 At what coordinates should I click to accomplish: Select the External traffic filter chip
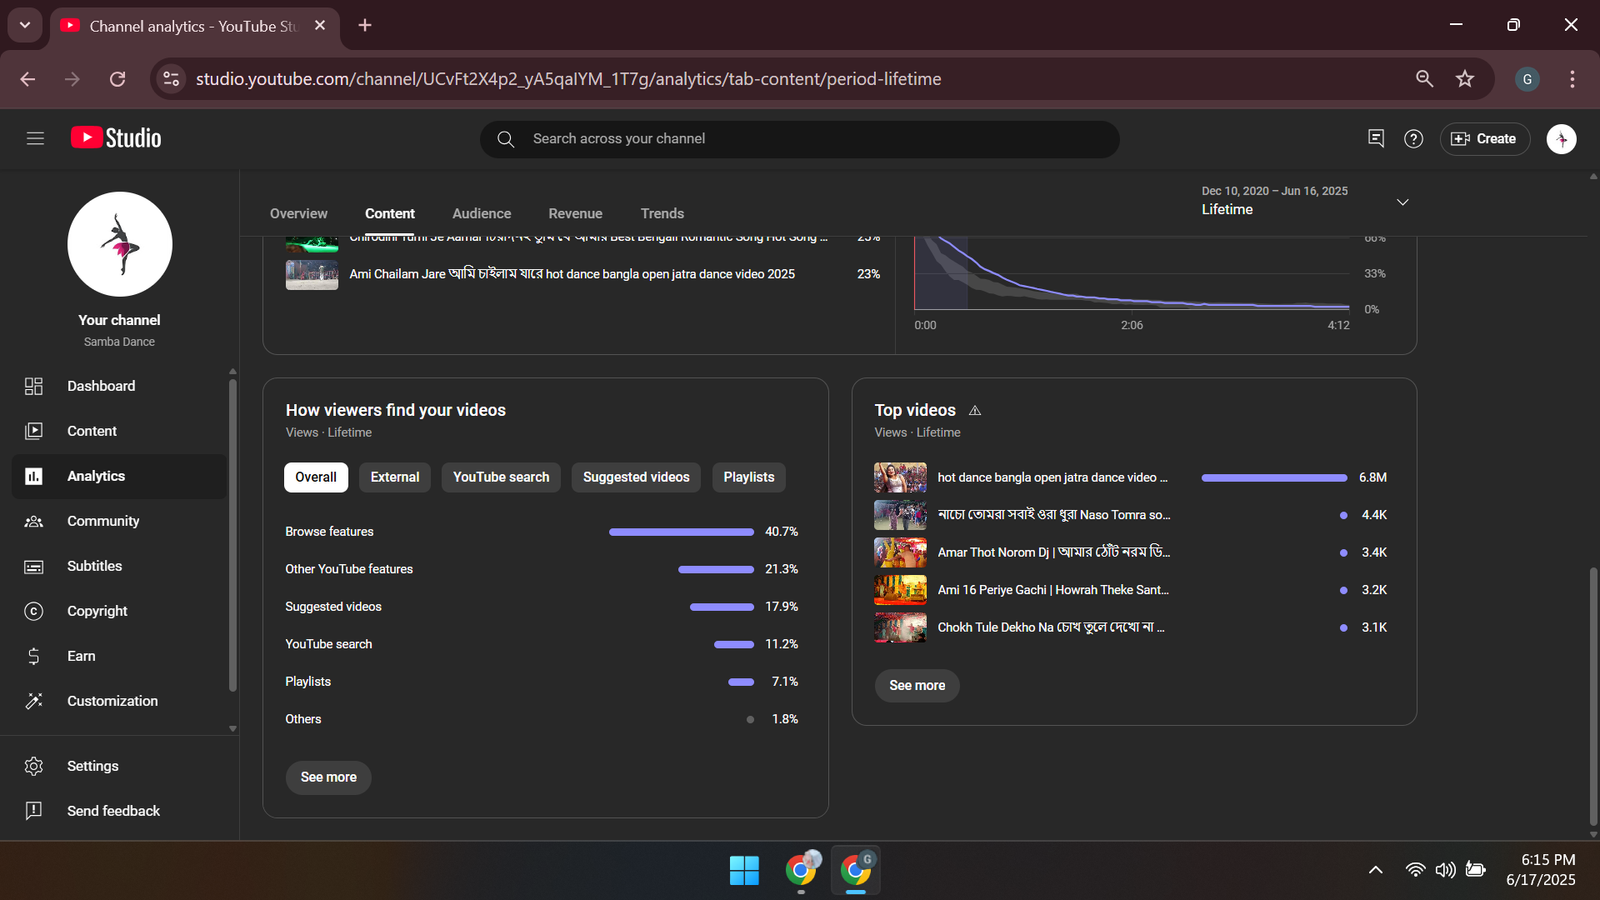395,477
